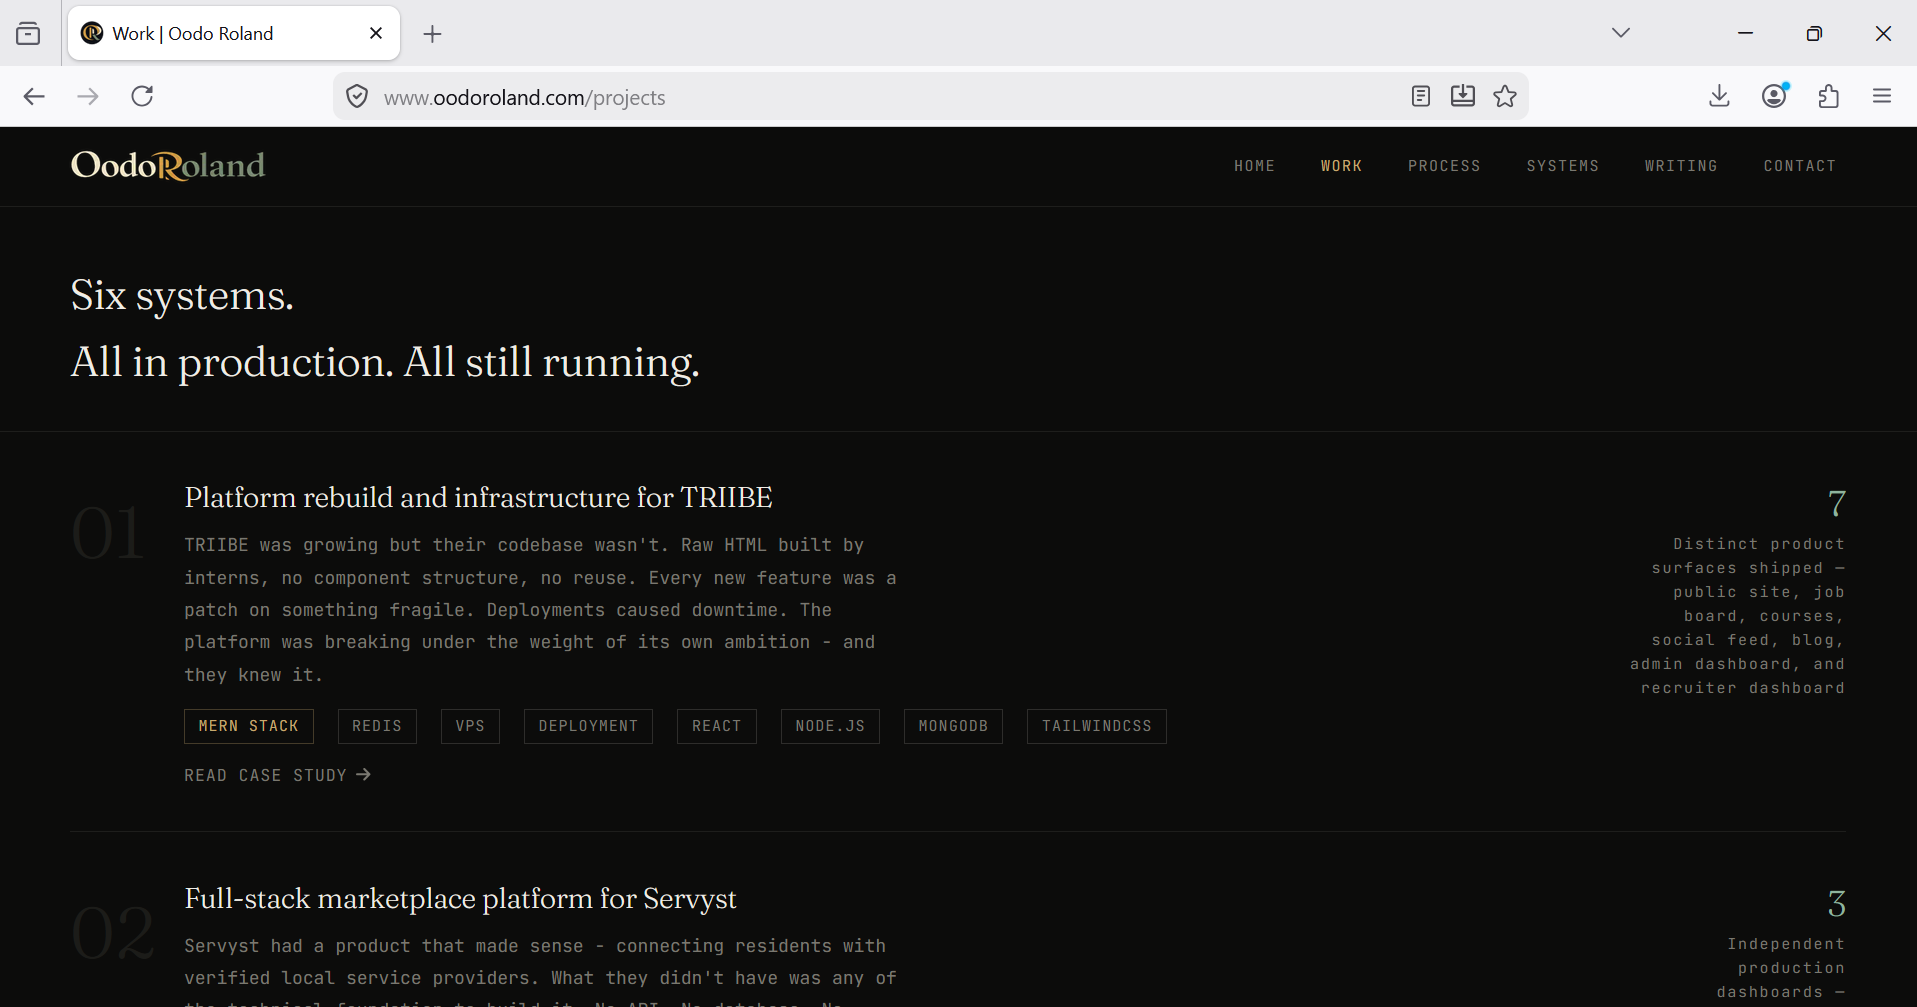Click the 'Distinct product surfaces shipped' description
Screen dimensions: 1917x1007
tap(1738, 616)
